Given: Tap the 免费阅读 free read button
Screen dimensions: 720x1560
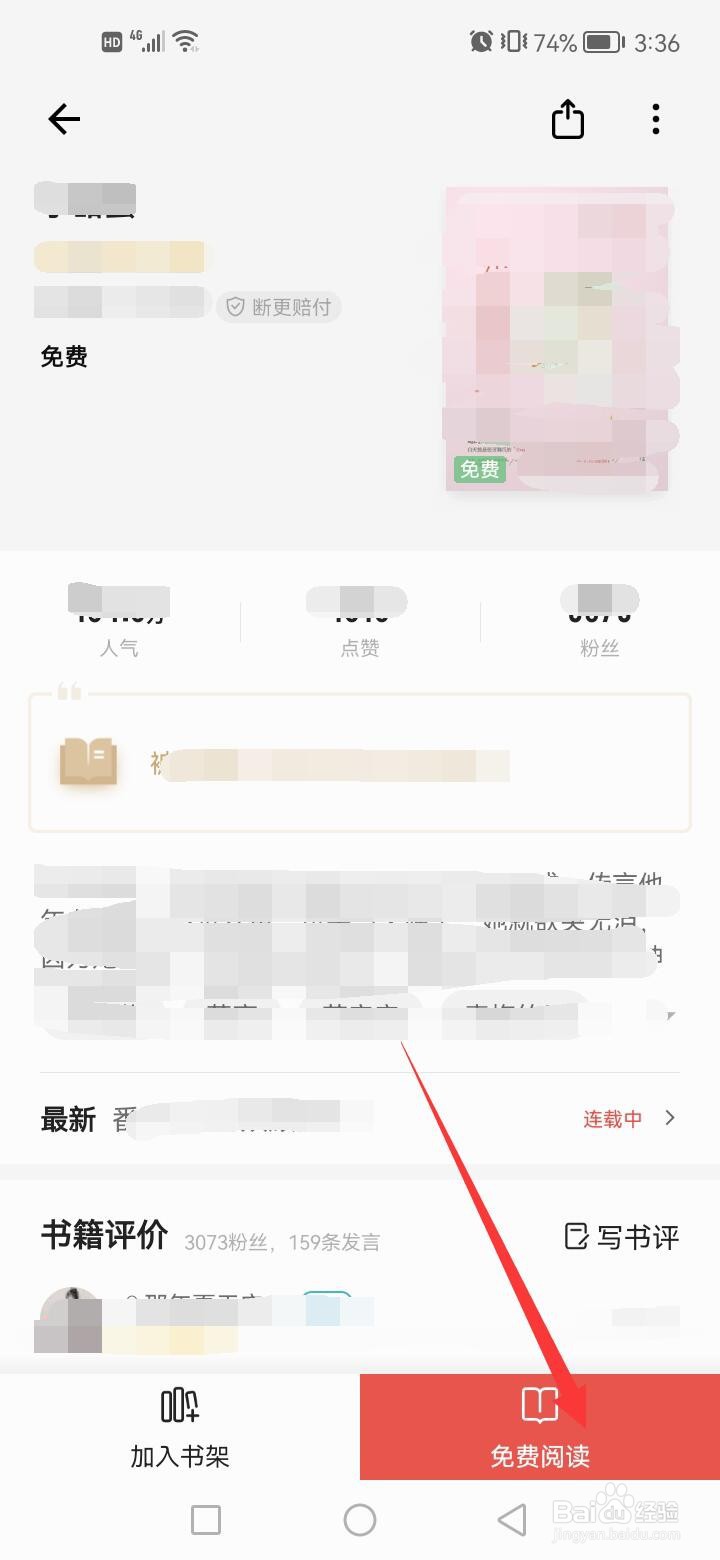Looking at the screenshot, I should click(540, 1427).
